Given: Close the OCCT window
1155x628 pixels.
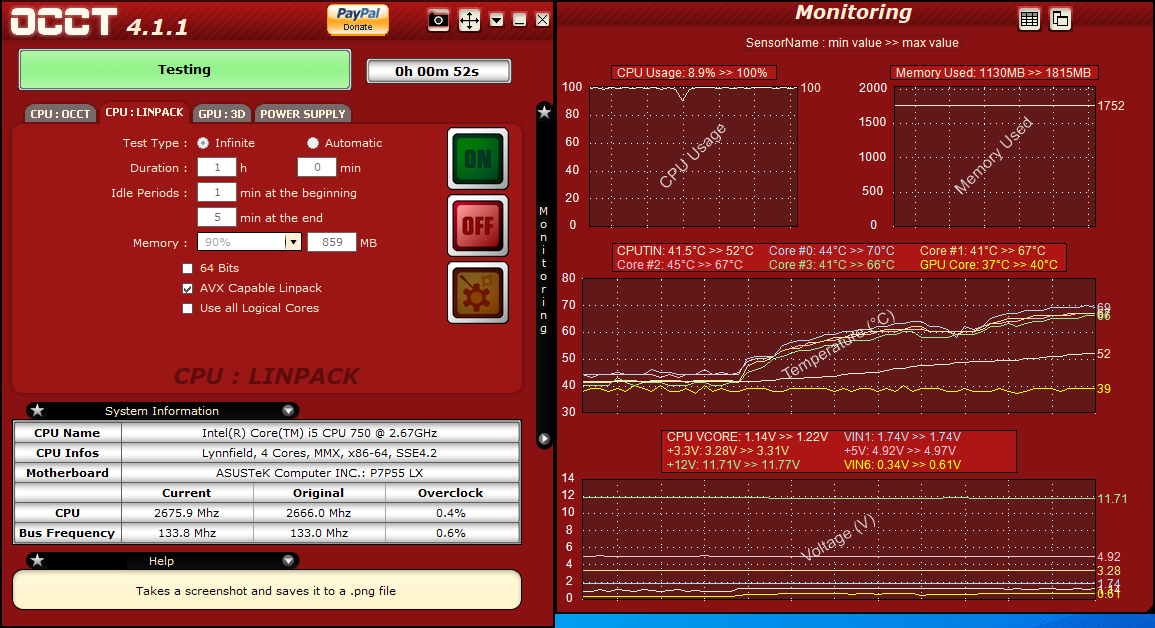Looking at the screenshot, I should (x=542, y=20).
